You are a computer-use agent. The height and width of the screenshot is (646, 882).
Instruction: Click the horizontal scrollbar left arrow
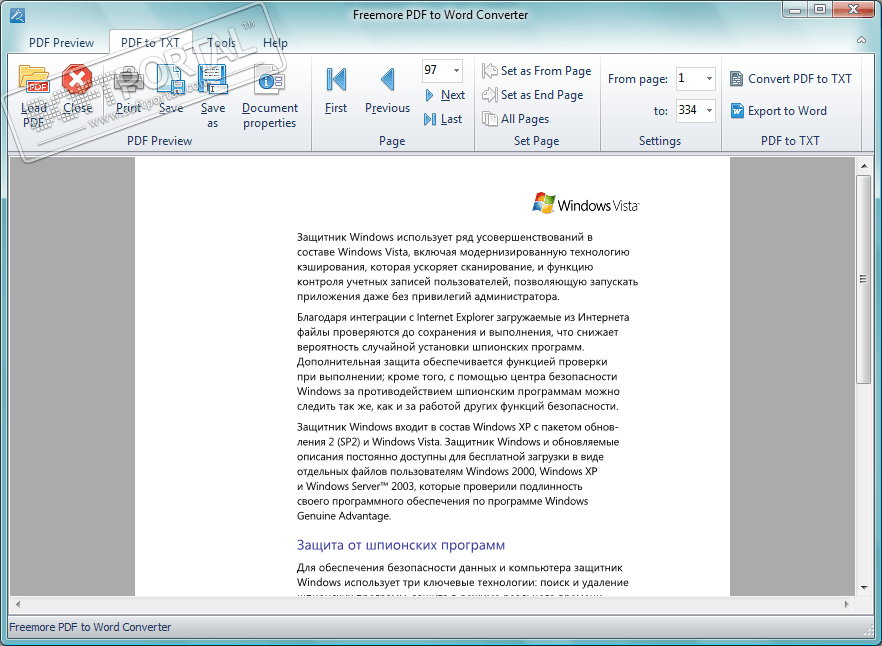pos(18,604)
